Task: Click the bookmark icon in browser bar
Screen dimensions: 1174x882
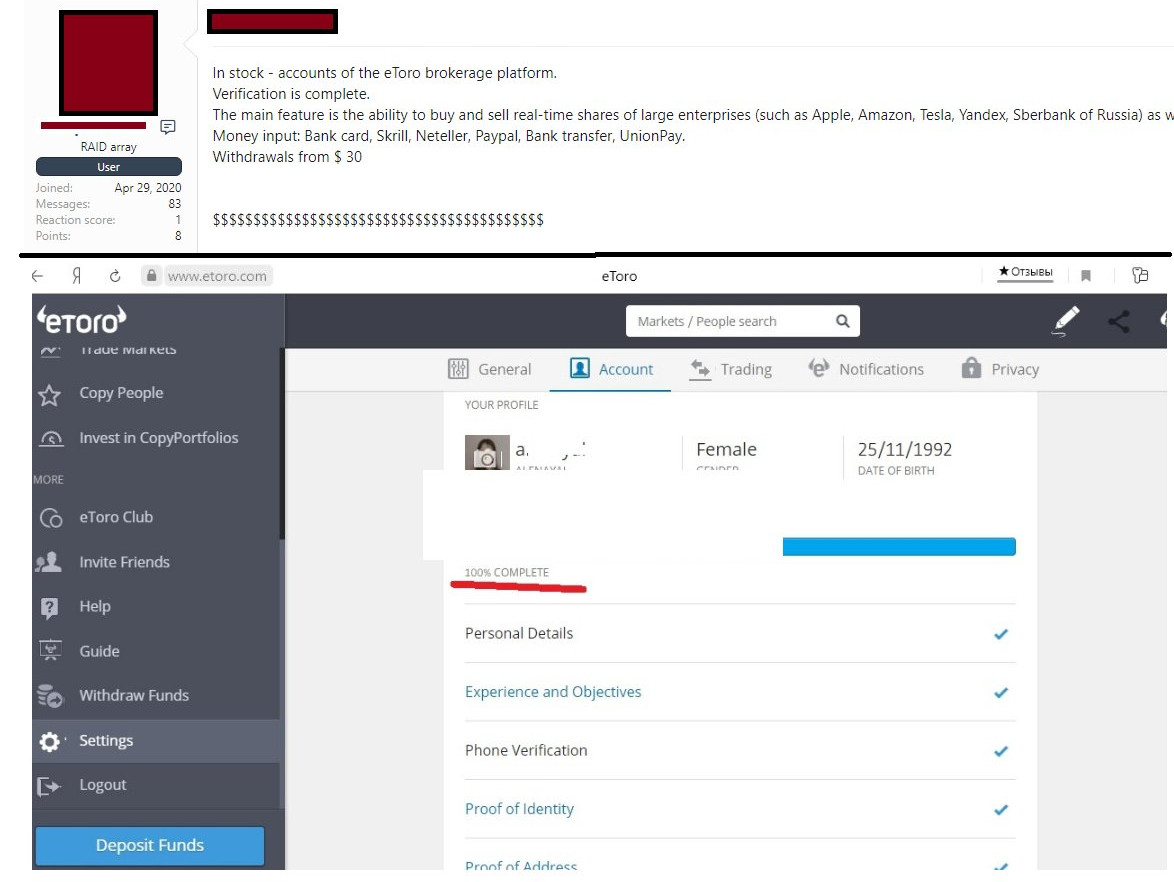Action: point(1086,276)
